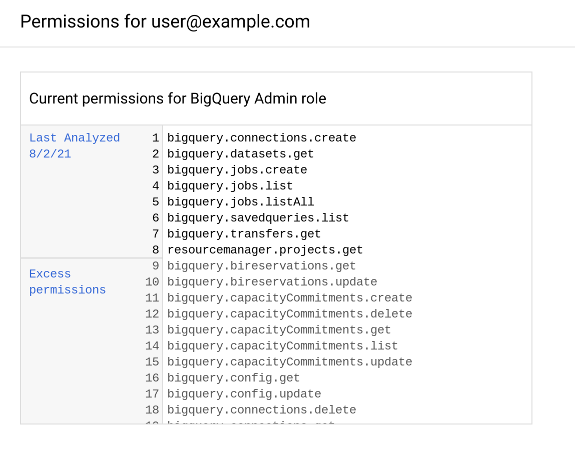Click the Excess permissions label
The image size is (575, 458).
click(67, 282)
